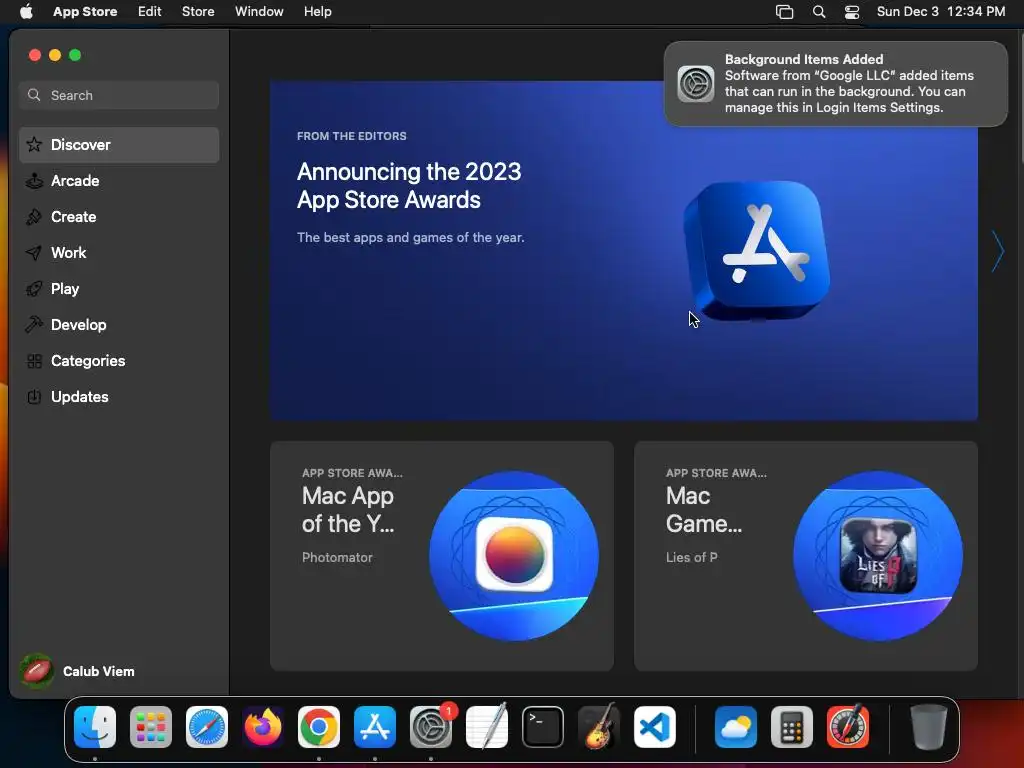Open the Apple menu

pos(26,12)
